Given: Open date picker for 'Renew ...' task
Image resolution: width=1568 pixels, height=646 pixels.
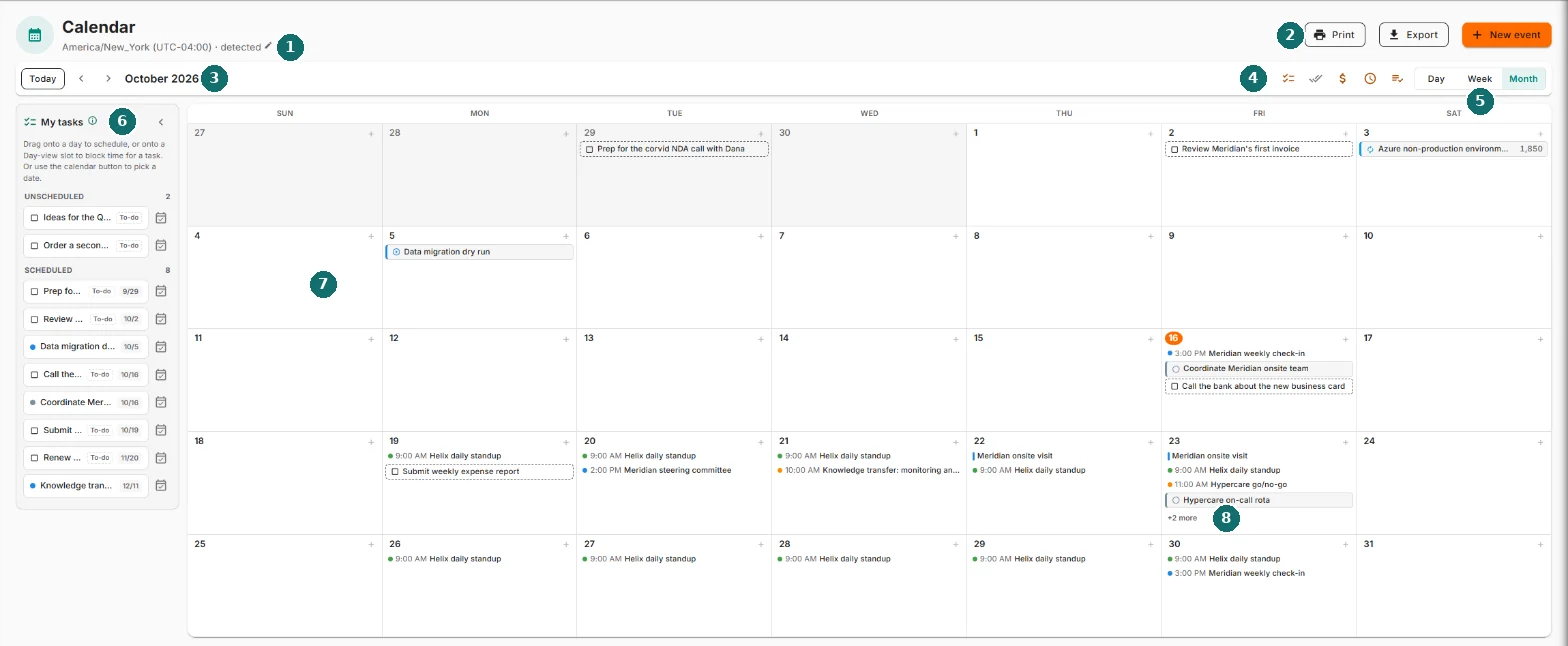Looking at the screenshot, I should (160, 458).
